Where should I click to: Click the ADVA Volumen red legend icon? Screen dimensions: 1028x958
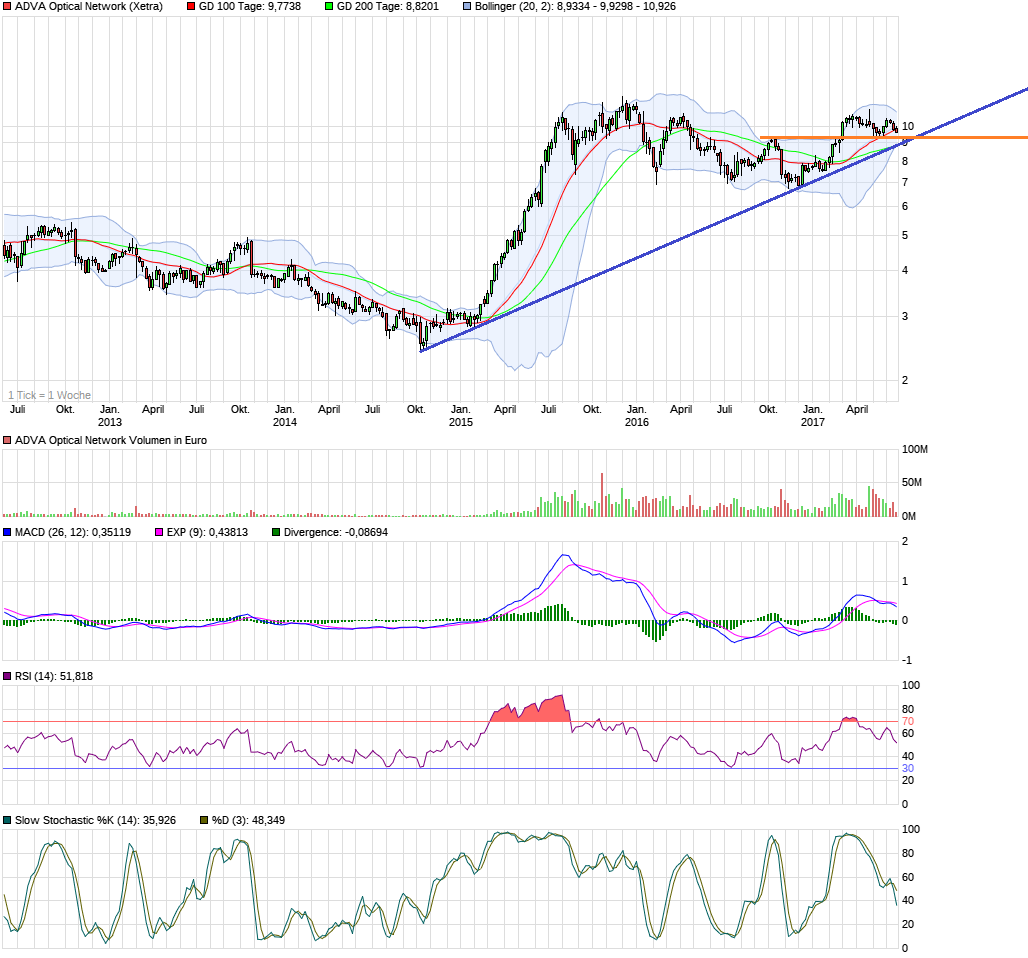pyautogui.click(x=6, y=438)
